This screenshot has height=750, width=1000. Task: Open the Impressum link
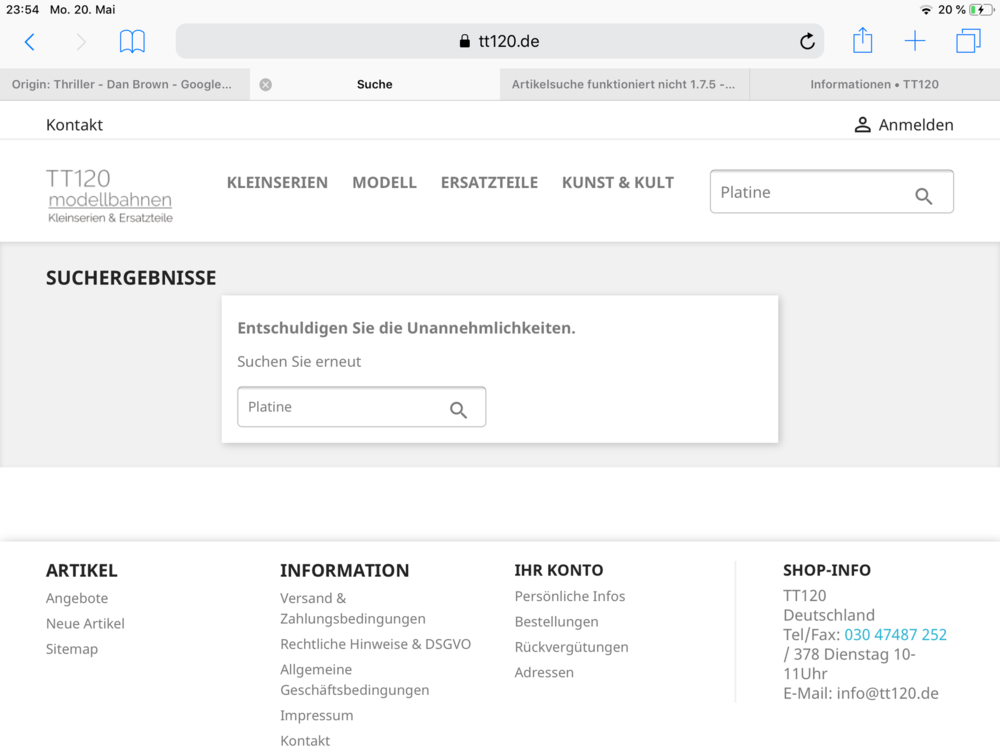pos(317,716)
